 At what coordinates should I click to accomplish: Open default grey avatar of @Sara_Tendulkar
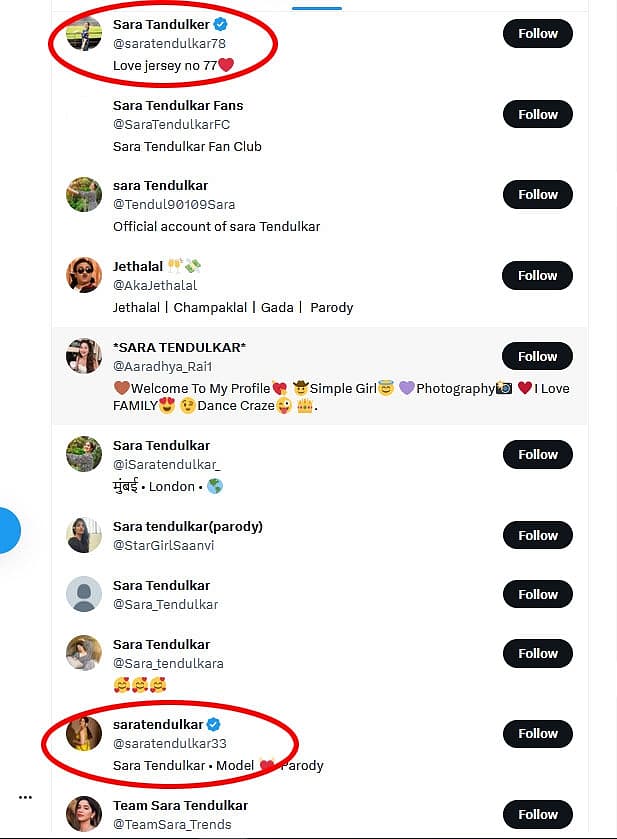(84, 594)
